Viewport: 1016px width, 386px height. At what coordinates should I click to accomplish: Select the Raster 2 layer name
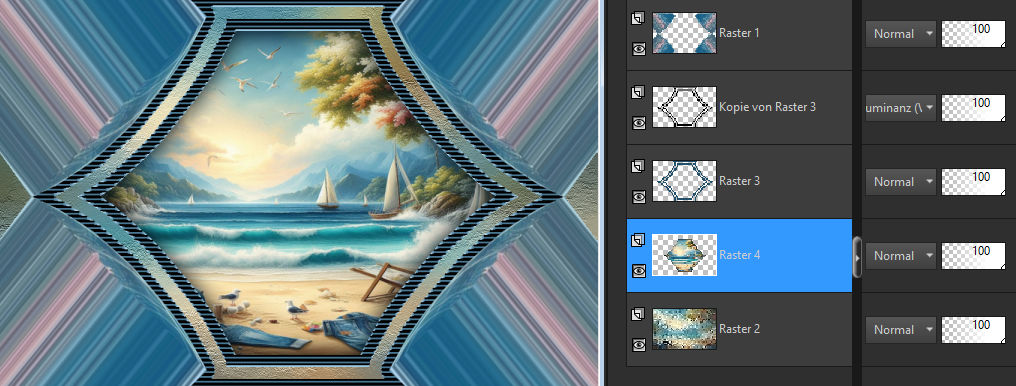pos(739,329)
